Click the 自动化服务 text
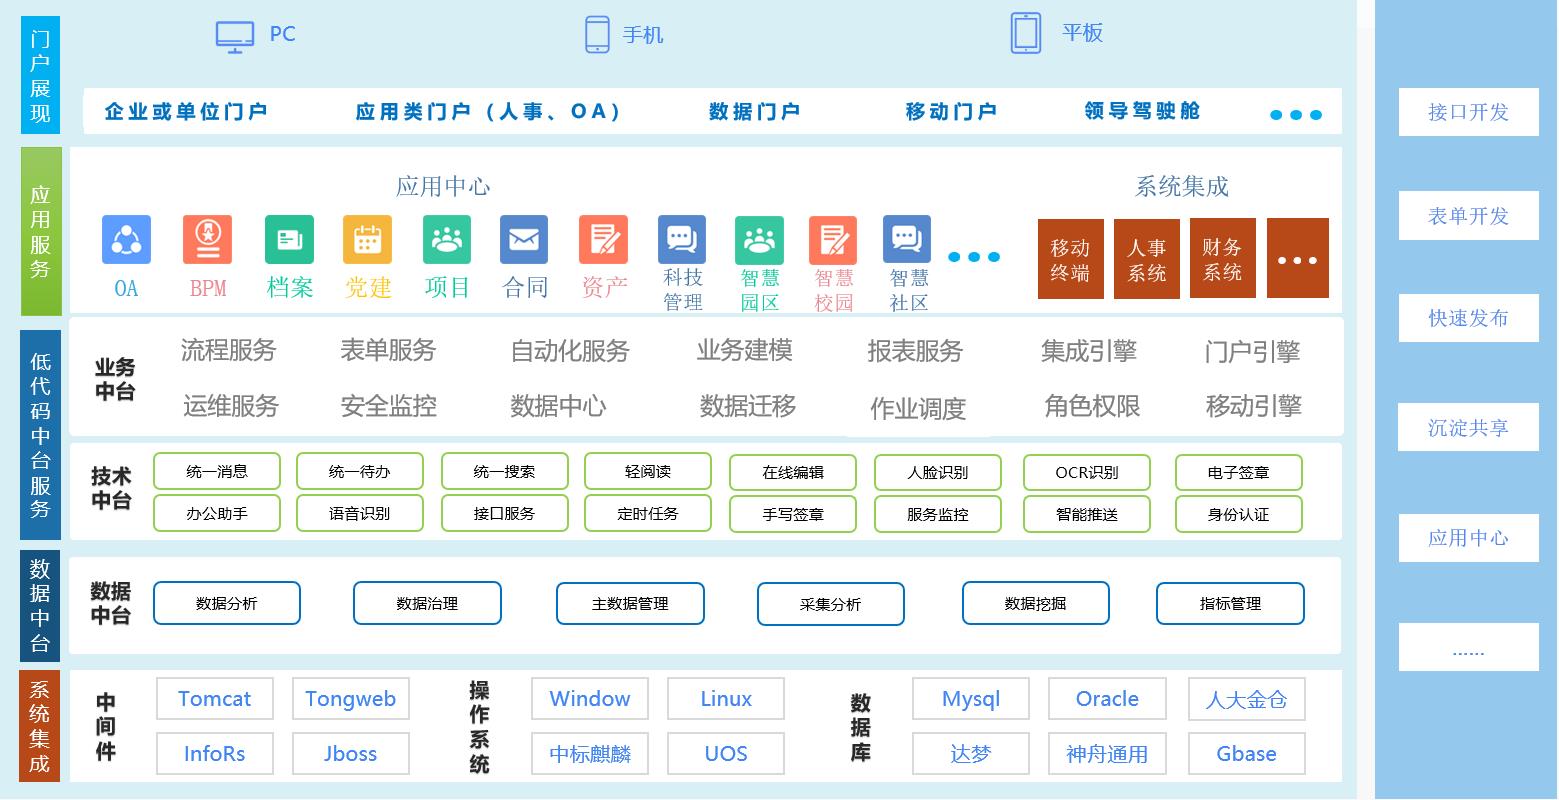The width and height of the screenshot is (1559, 800). pos(570,351)
